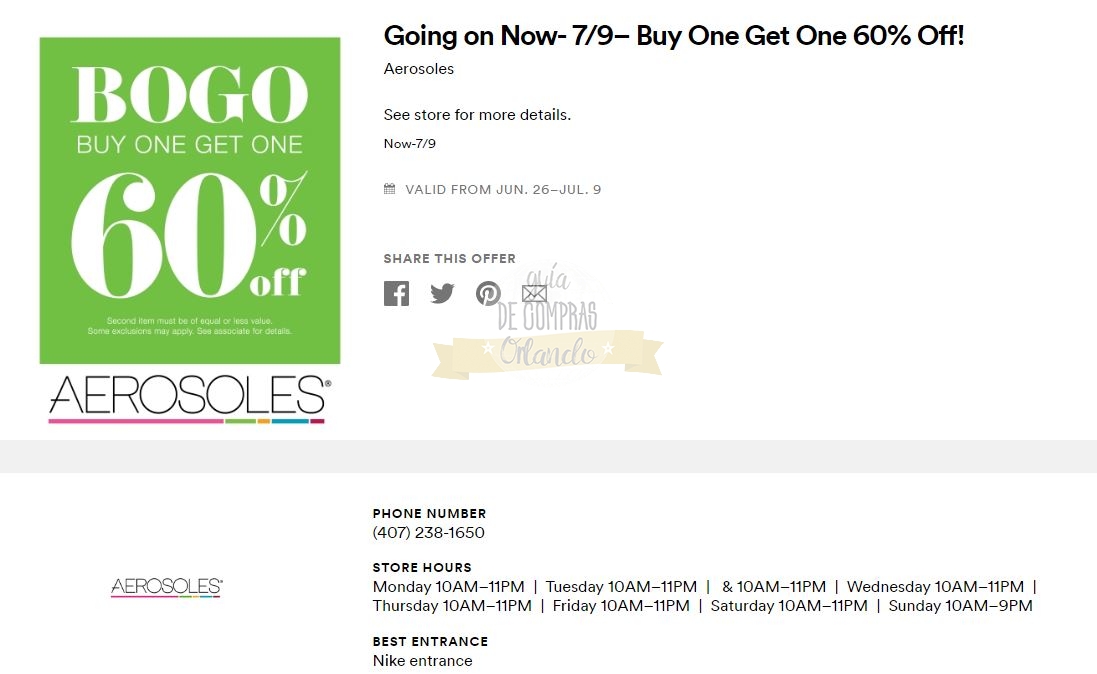Image resolution: width=1097 pixels, height=674 pixels.
Task: Share this offer on Facebook
Action: pyautogui.click(x=396, y=293)
